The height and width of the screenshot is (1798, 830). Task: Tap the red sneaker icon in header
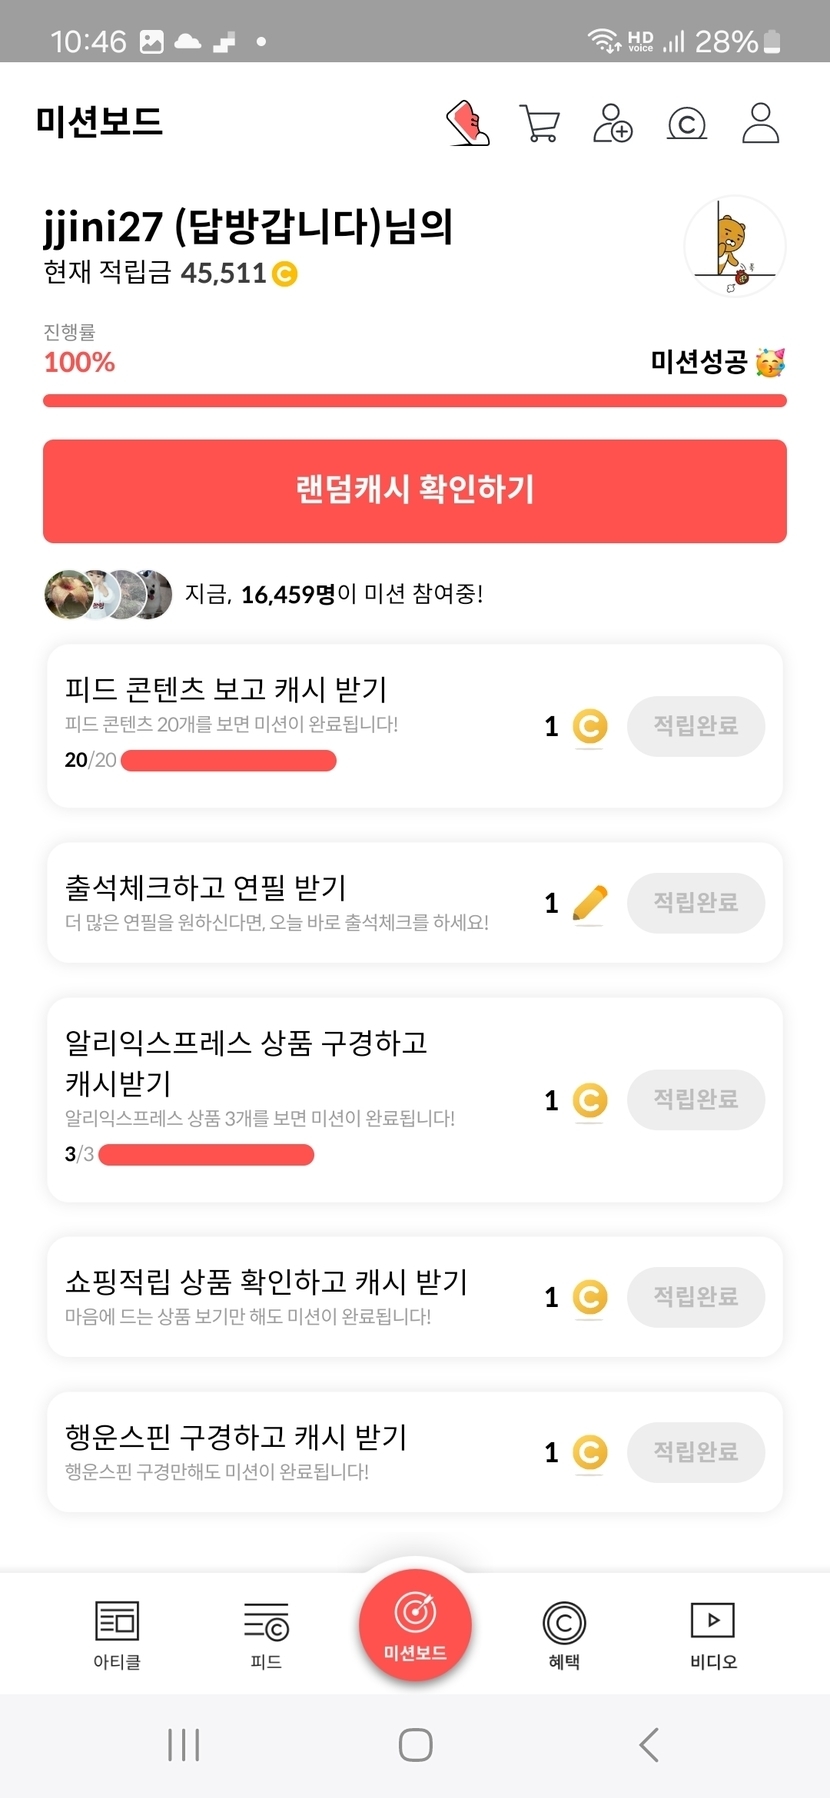[x=468, y=123]
